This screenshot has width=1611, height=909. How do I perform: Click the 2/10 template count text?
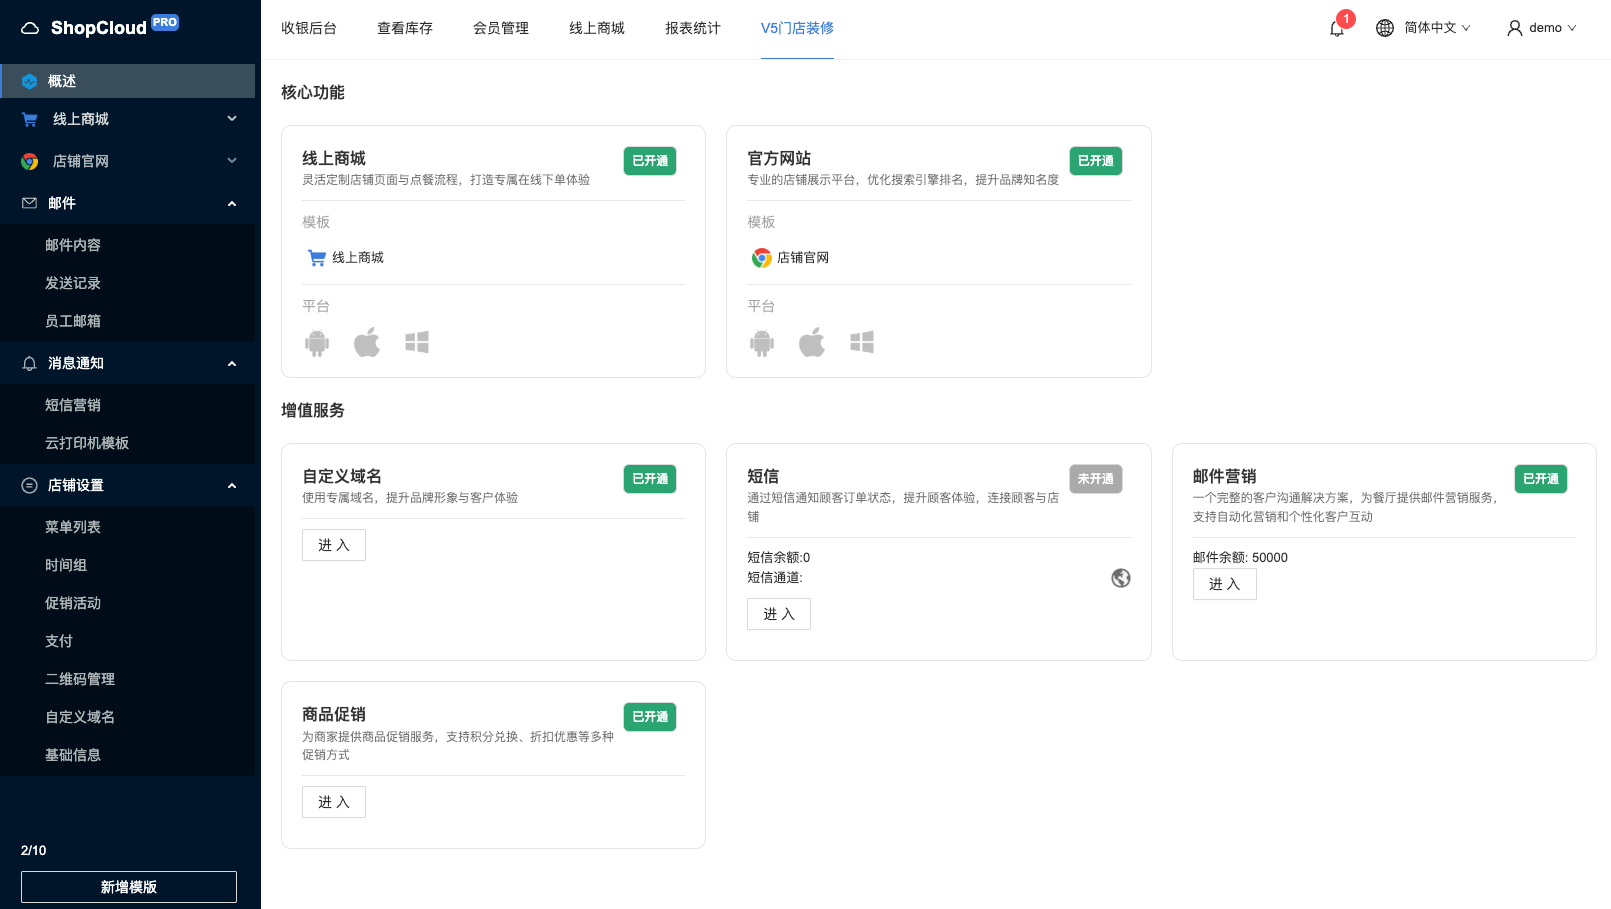click(x=34, y=850)
